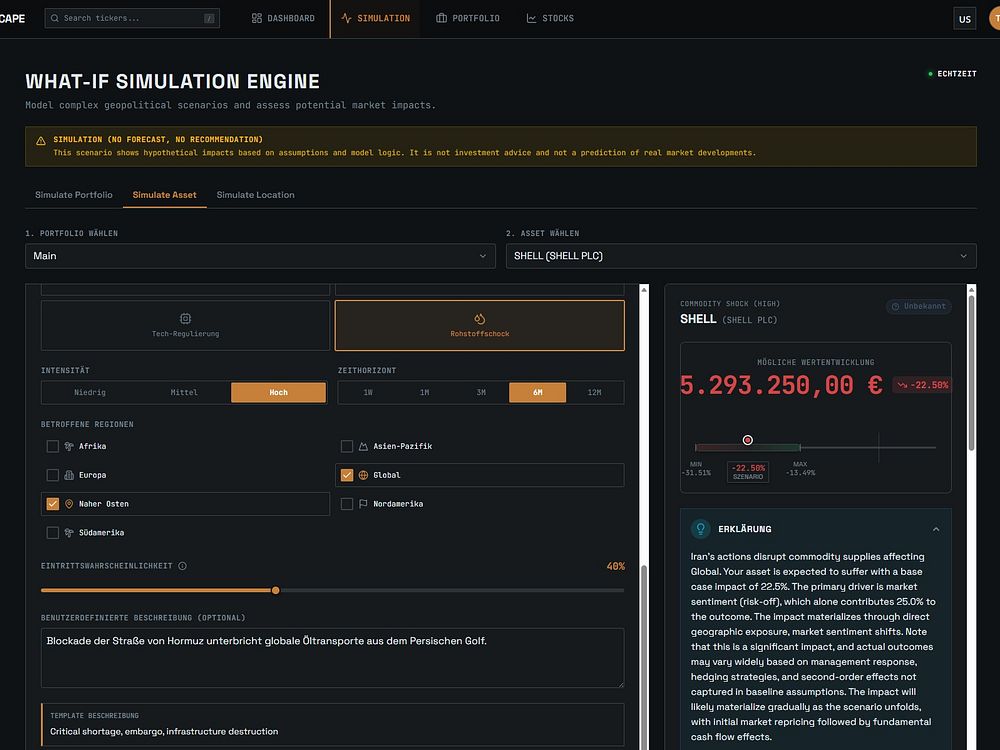
Task: Select the Rohstoffschock scenario card
Action: point(480,325)
